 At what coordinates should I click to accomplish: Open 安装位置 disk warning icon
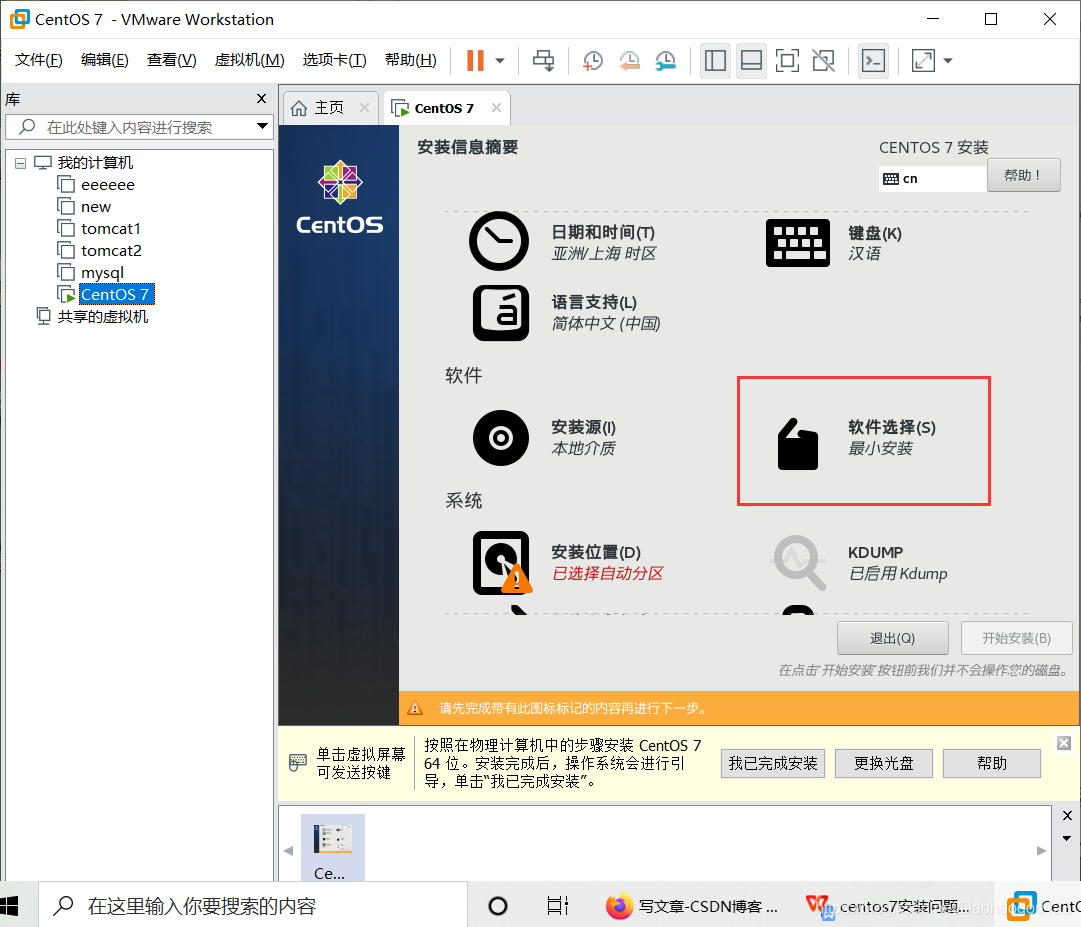[503, 562]
